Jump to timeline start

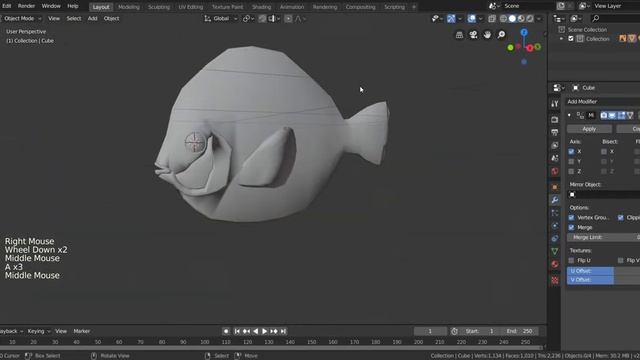[237, 331]
